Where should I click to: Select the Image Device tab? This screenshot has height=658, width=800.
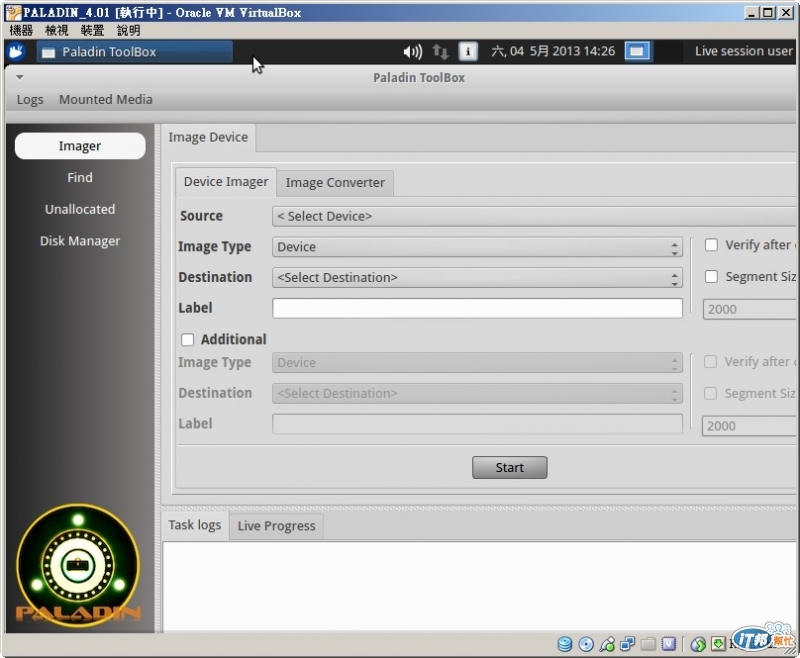coord(208,137)
